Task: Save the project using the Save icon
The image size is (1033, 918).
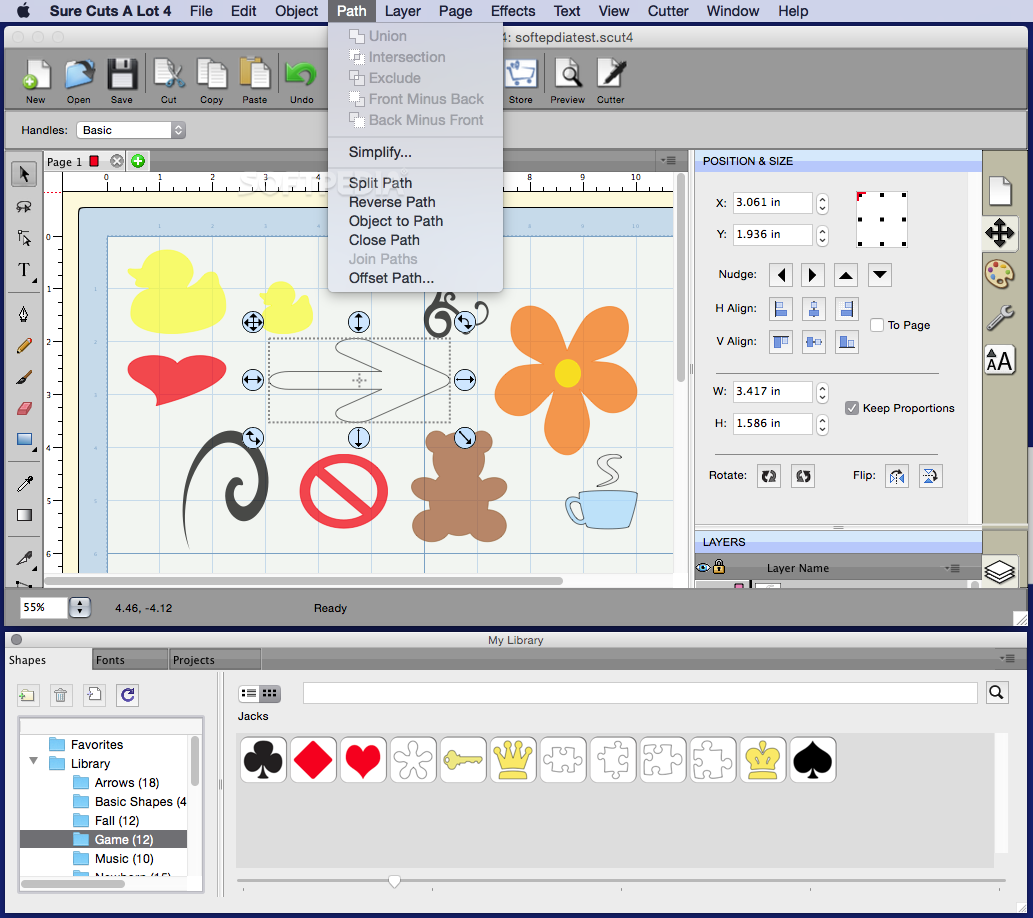Action: tap(122, 74)
